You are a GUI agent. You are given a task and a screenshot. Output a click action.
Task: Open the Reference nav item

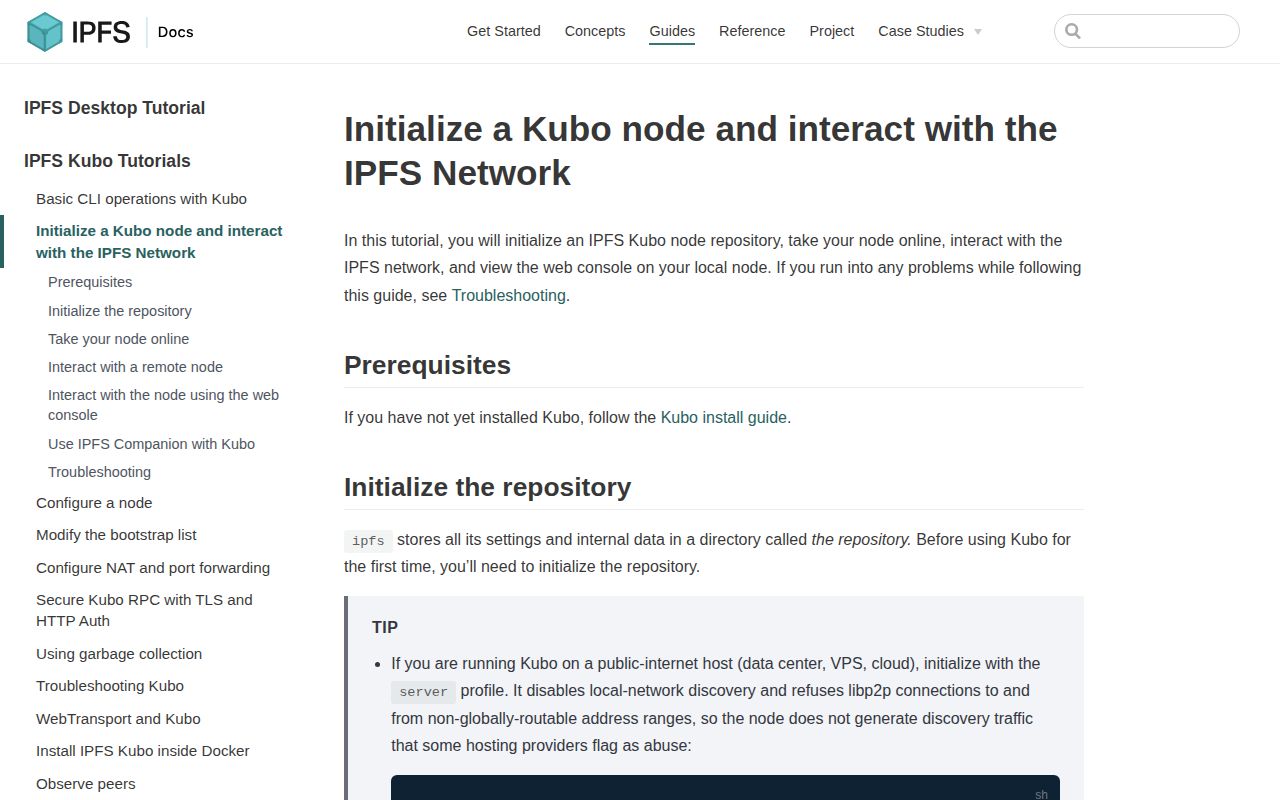click(752, 31)
